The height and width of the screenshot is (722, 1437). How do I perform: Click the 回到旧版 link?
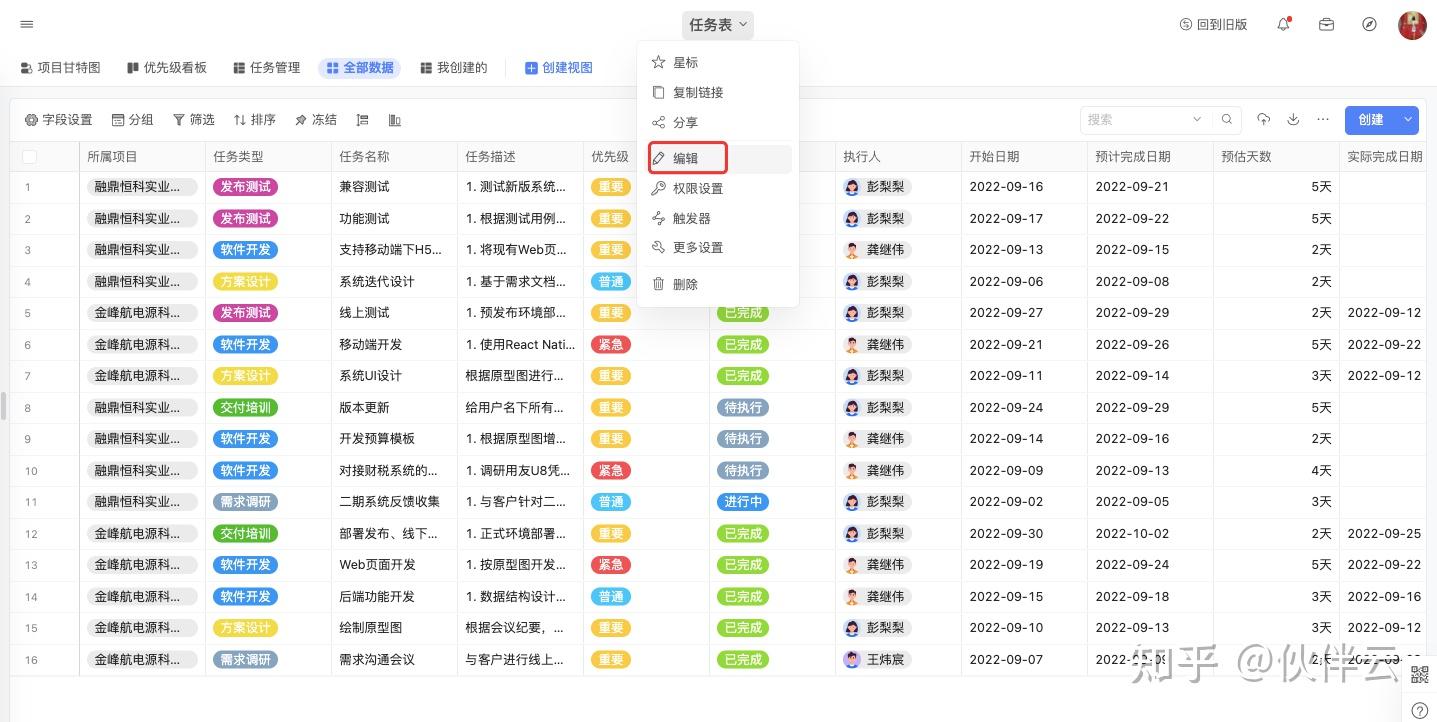(1214, 25)
